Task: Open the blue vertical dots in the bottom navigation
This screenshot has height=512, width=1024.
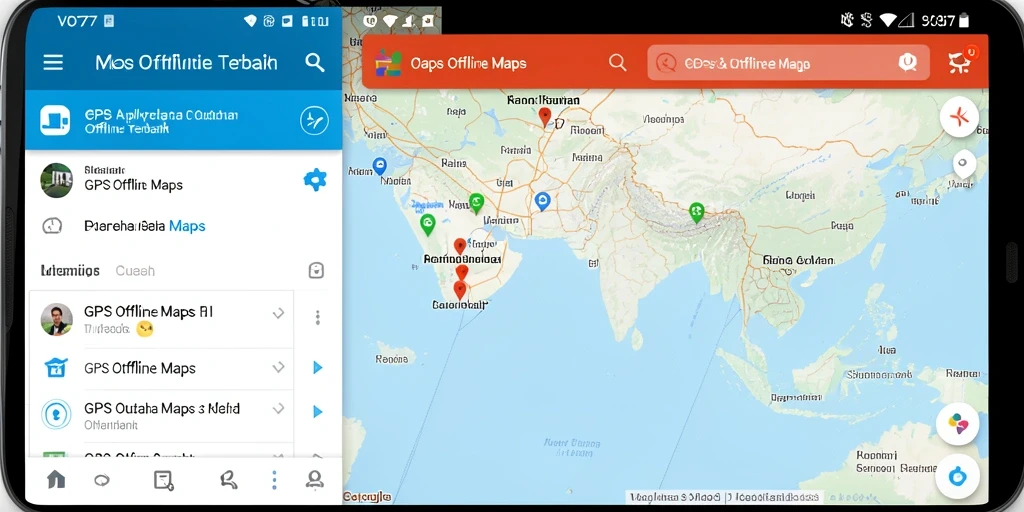Action: pos(274,480)
